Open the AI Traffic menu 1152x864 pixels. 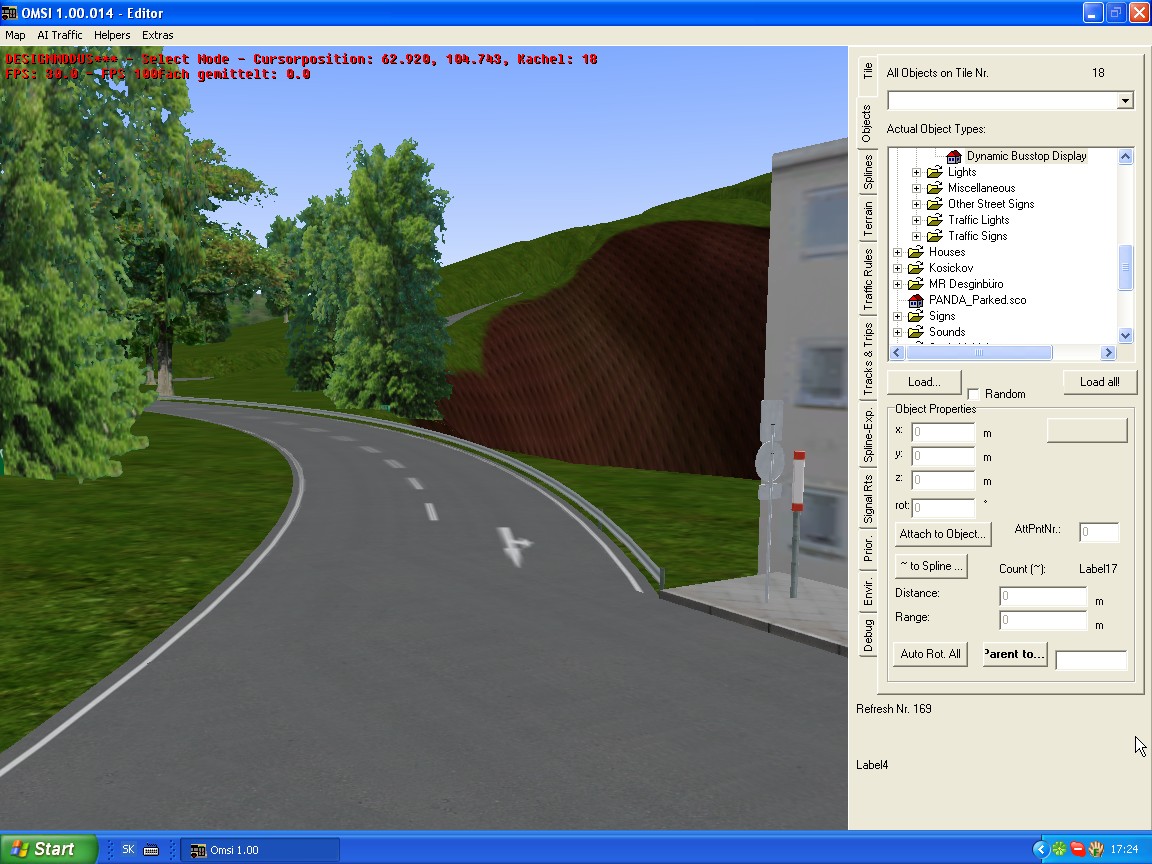[x=60, y=35]
